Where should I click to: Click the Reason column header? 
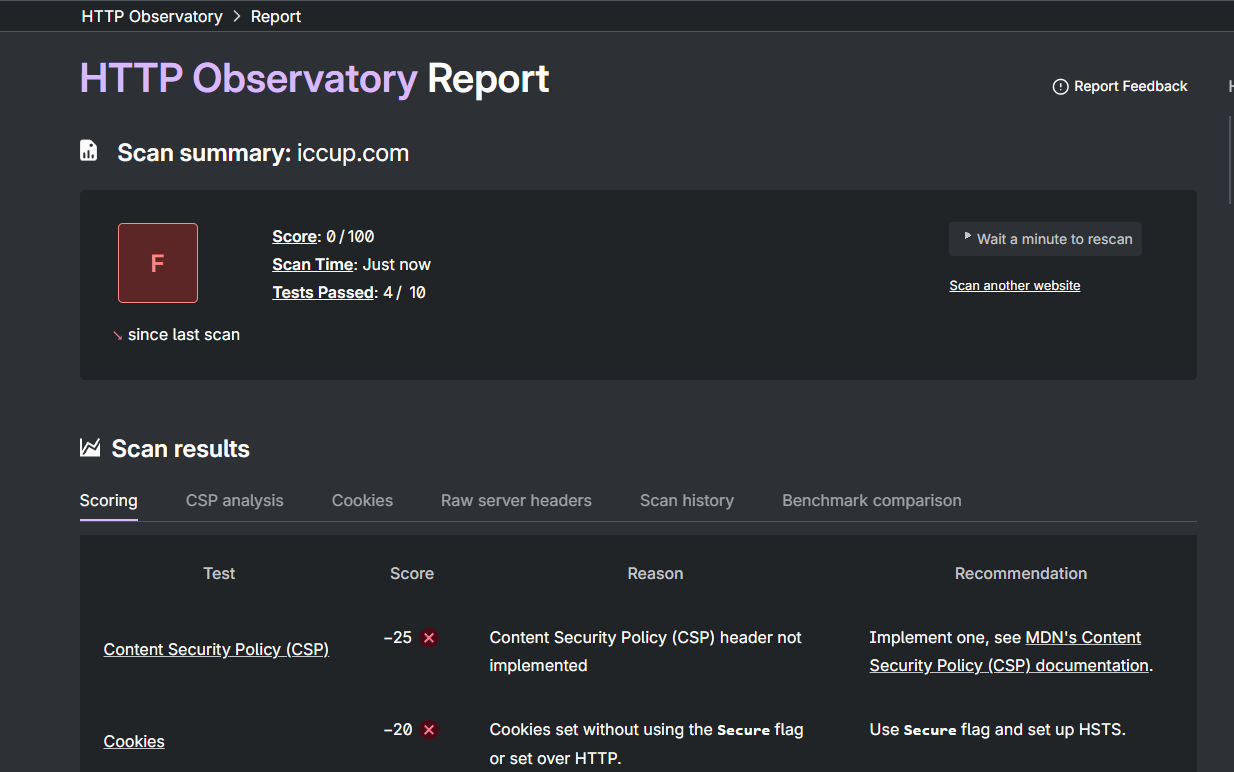click(655, 574)
